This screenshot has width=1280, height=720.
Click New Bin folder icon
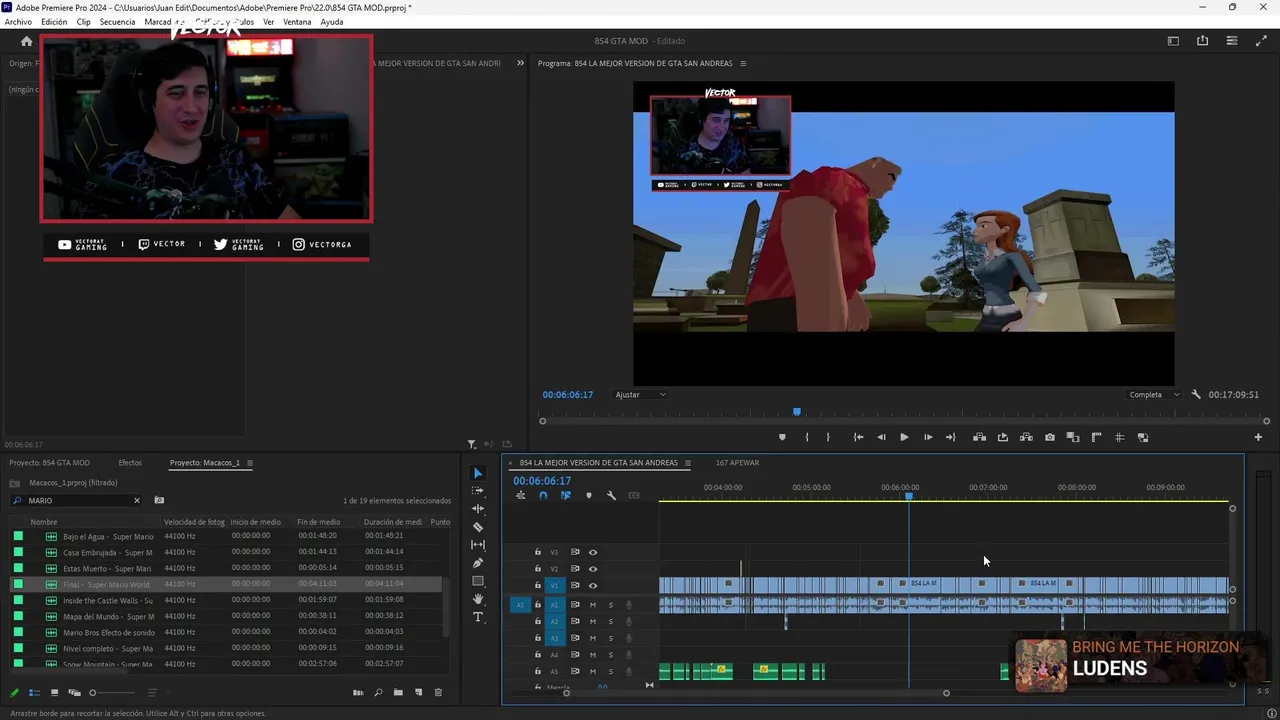(x=398, y=692)
